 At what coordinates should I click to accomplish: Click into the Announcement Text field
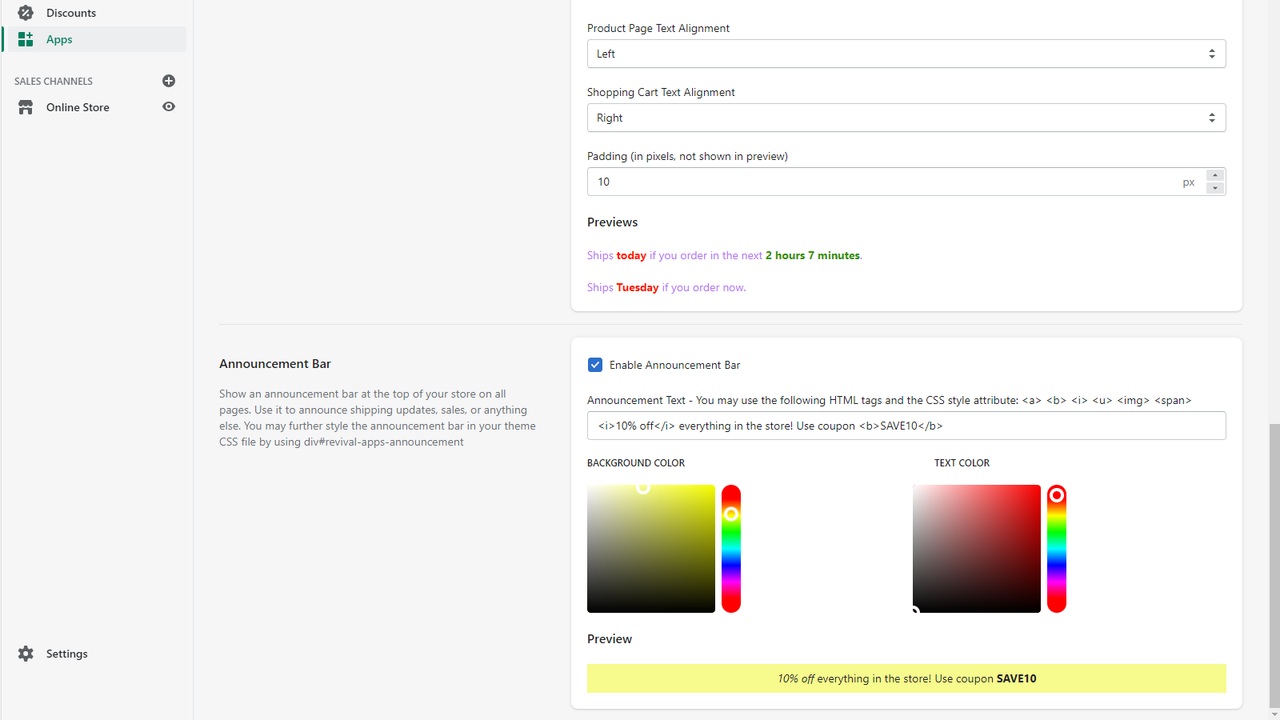(906, 425)
